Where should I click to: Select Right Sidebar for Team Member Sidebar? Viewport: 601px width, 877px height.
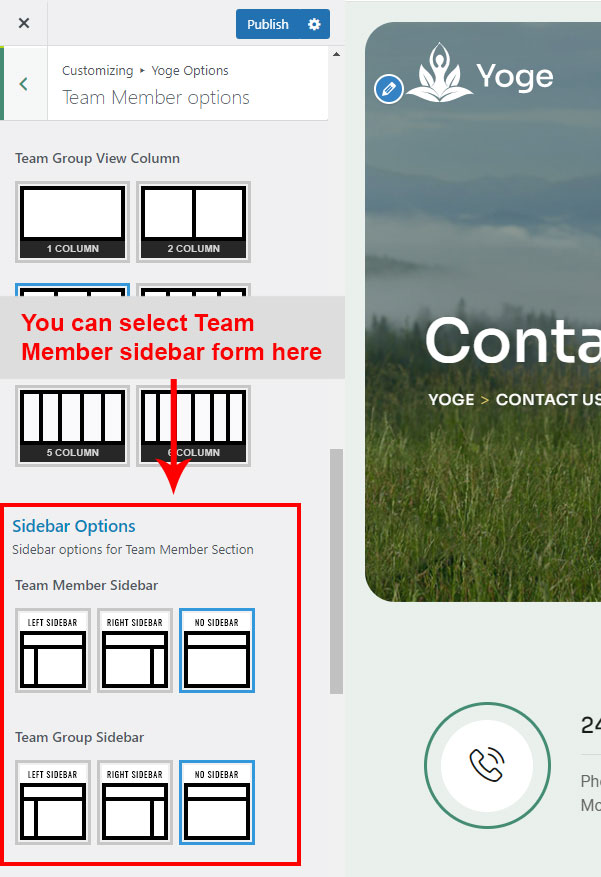point(135,650)
